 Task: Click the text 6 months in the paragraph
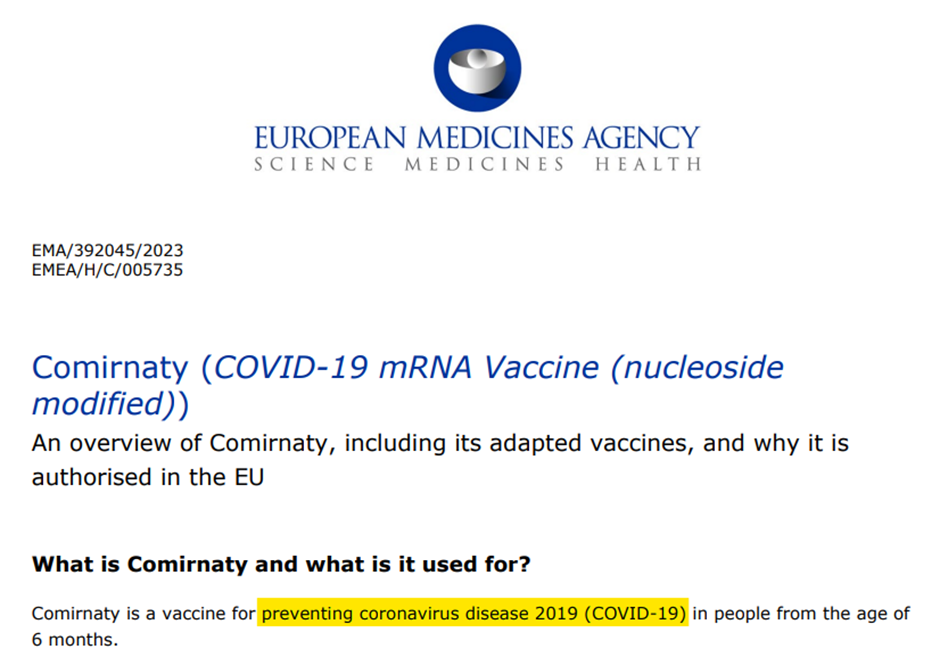(74, 637)
